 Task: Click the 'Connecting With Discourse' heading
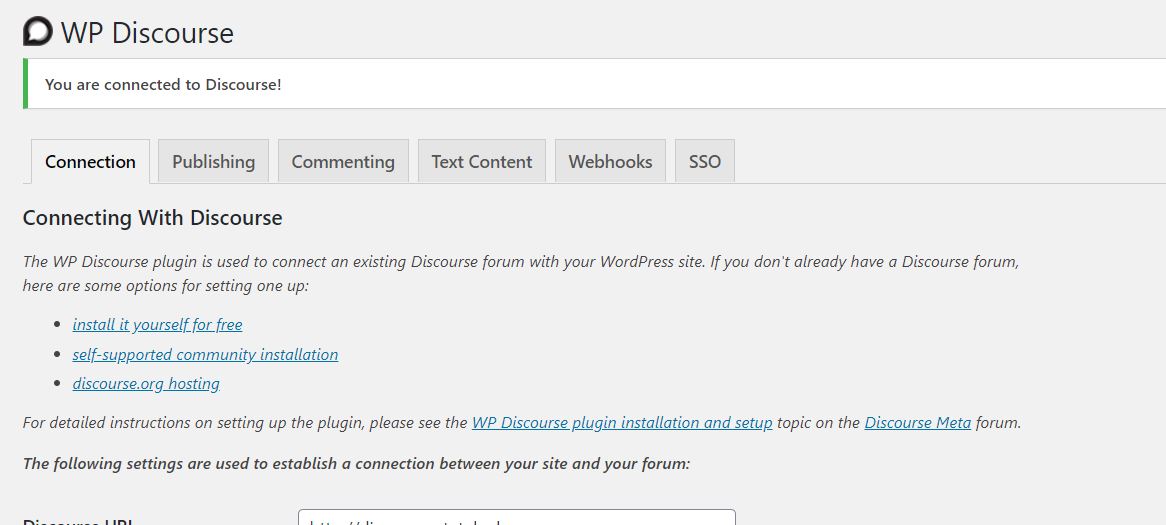click(x=152, y=218)
